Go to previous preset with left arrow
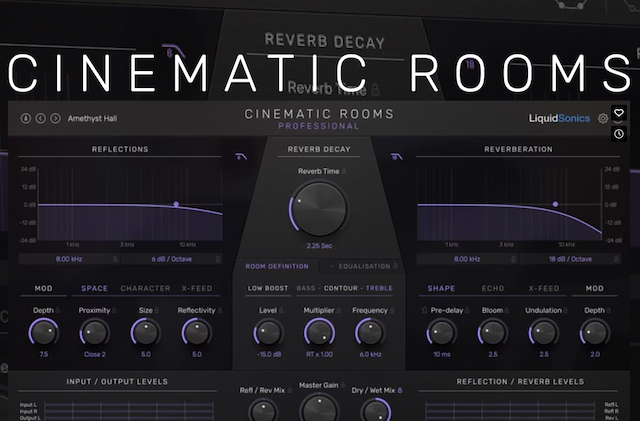The width and height of the screenshot is (640, 421). click(40, 118)
